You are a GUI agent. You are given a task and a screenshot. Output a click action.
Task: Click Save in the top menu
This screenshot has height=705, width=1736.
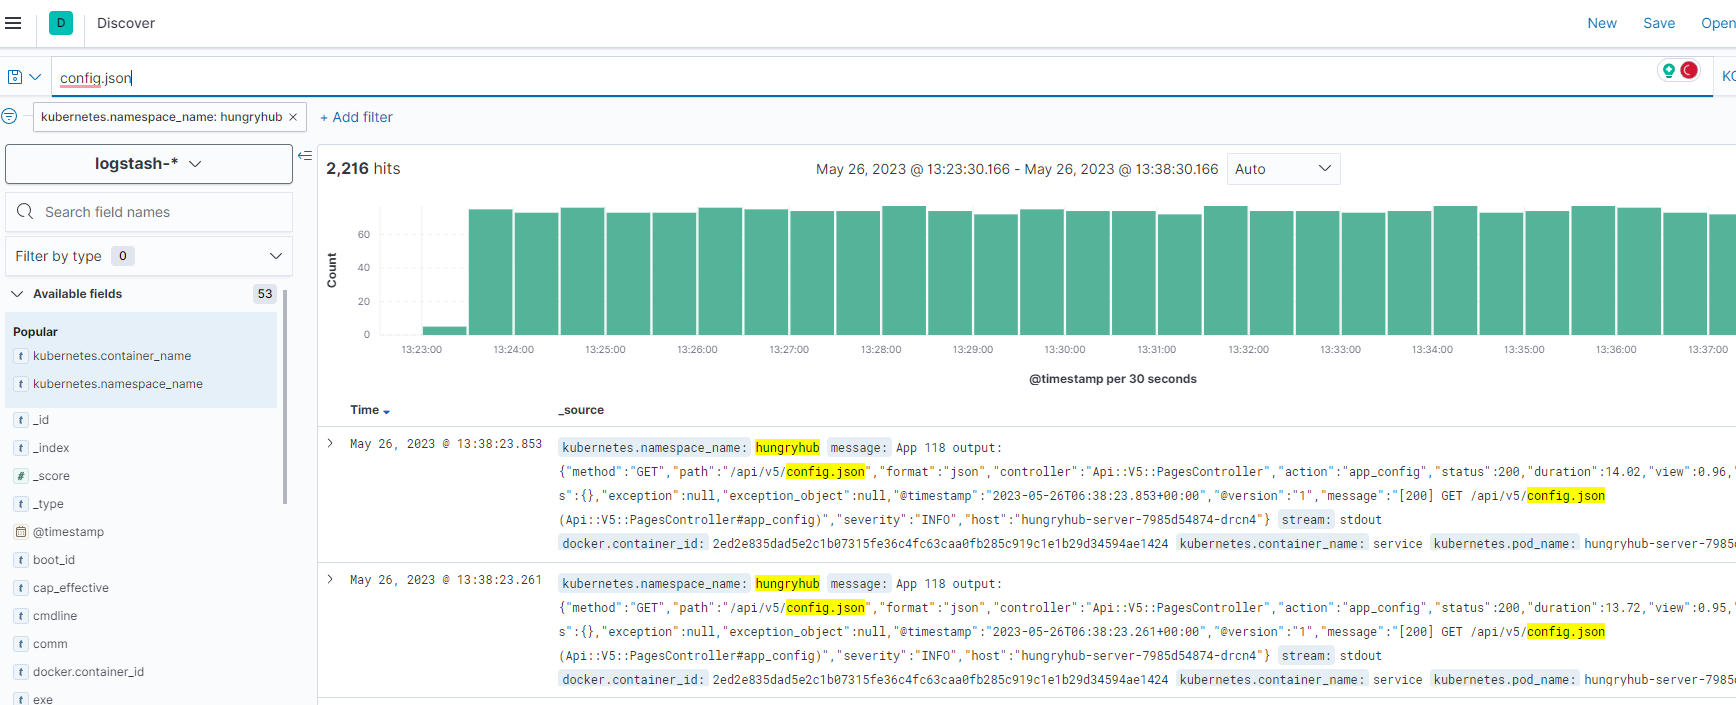click(1658, 23)
